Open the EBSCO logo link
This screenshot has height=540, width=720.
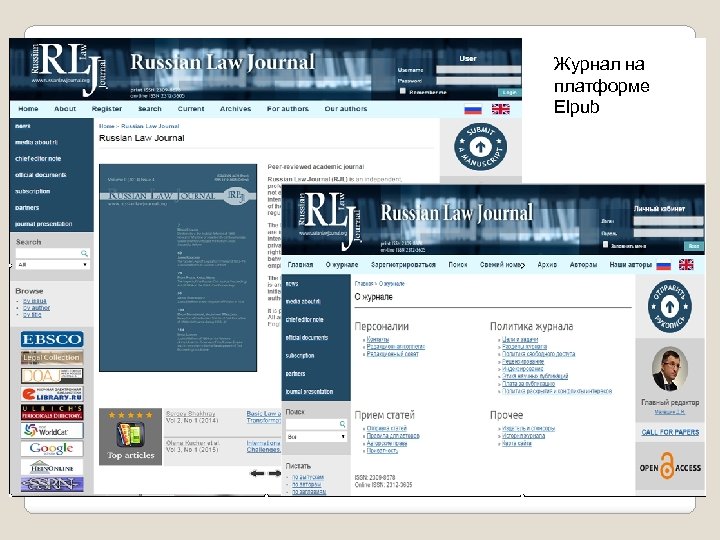point(52,339)
